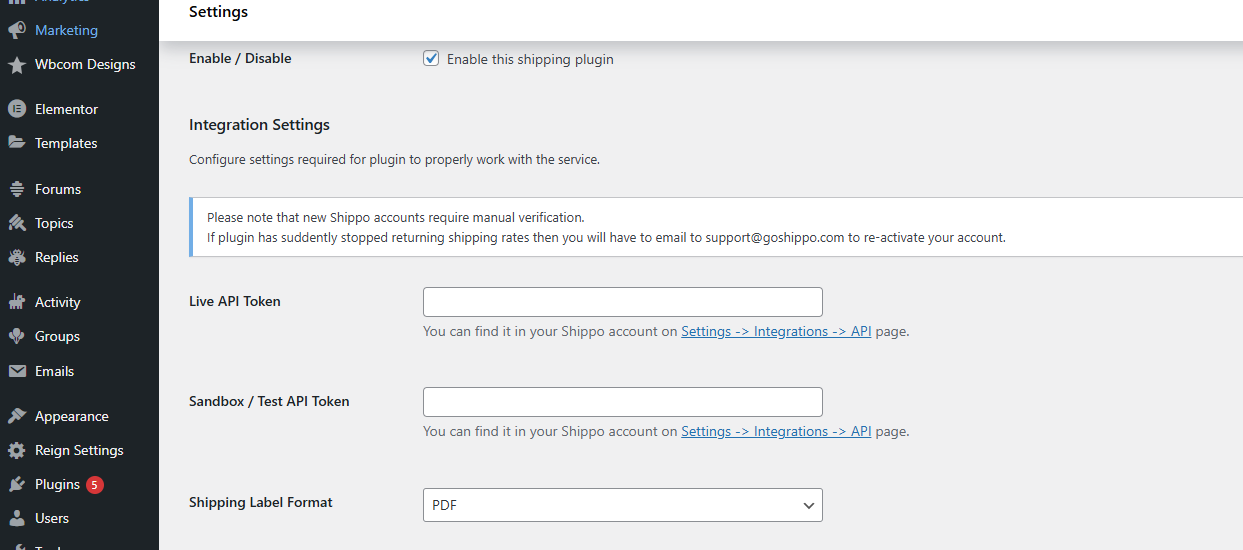
Task: Follow the API link under Live API Token
Action: click(776, 331)
